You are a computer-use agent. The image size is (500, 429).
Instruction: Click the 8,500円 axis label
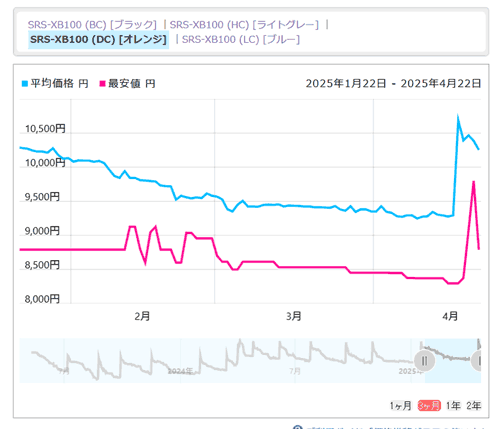point(42,265)
